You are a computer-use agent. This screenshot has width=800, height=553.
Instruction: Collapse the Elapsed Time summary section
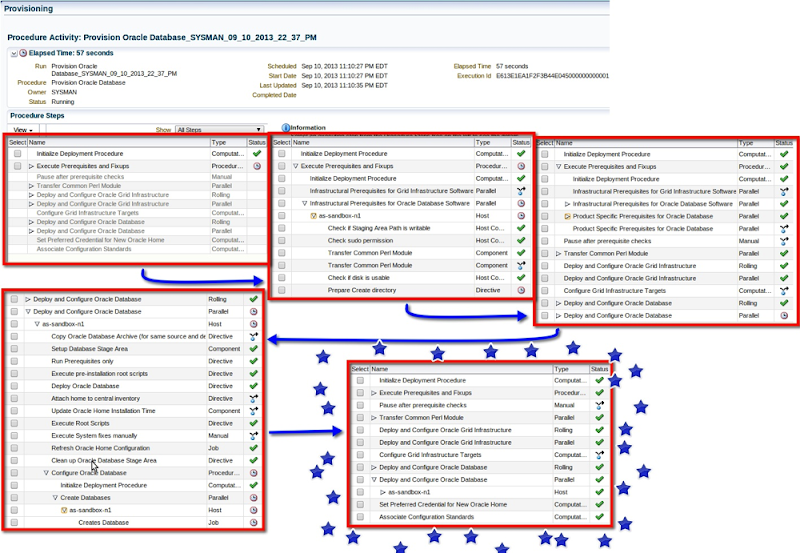pos(14,53)
